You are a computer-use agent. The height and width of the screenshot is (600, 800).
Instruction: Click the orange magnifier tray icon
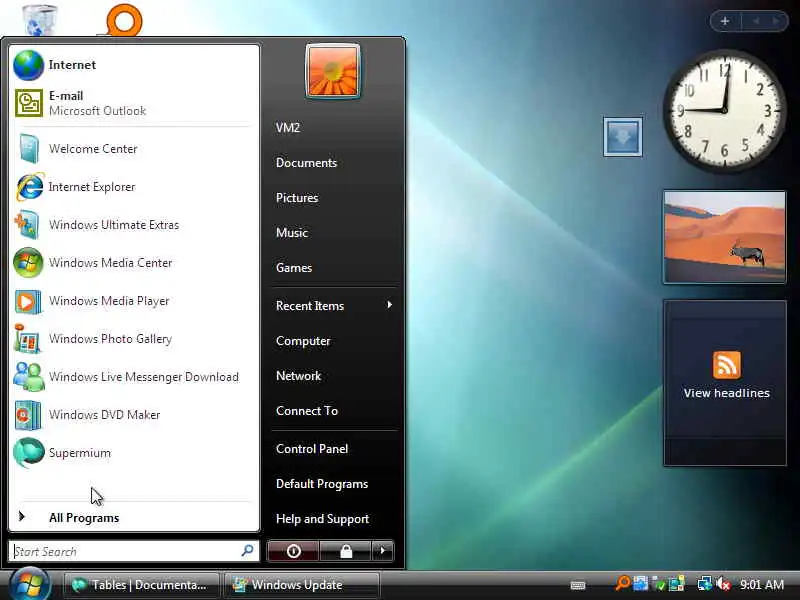point(622,583)
